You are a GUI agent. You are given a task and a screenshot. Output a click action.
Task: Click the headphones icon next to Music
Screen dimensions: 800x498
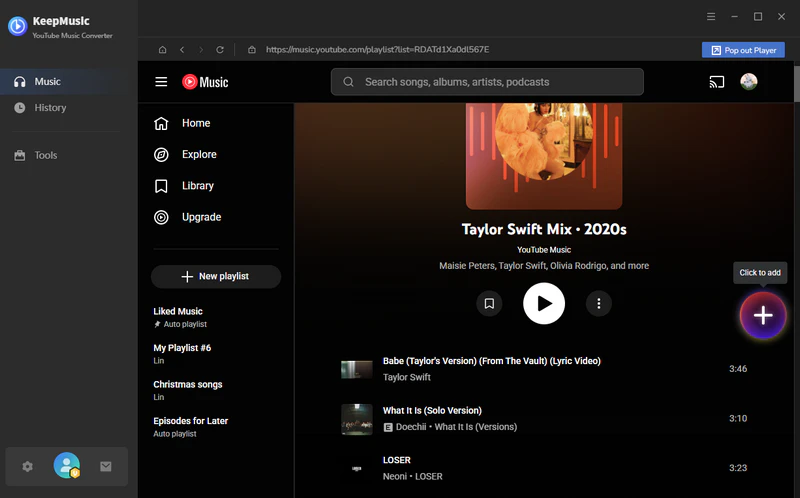pos(20,82)
